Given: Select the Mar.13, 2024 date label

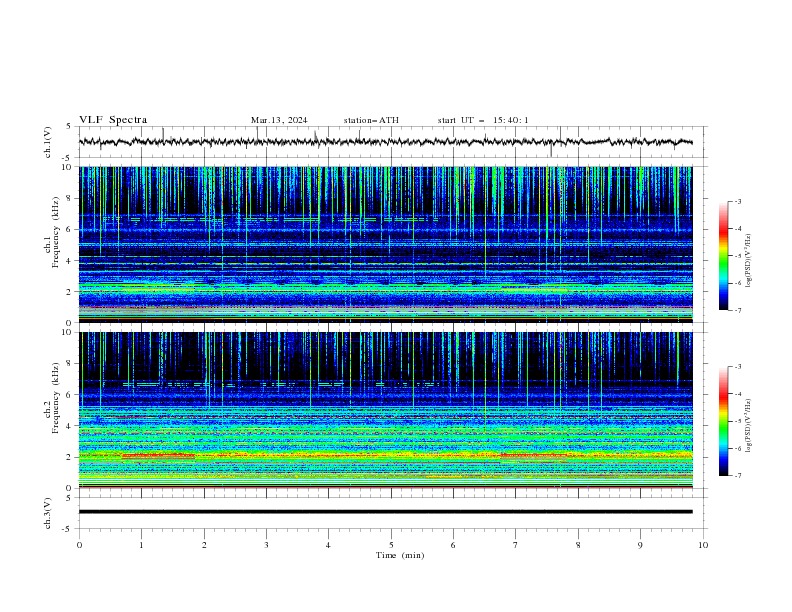Looking at the screenshot, I should [279, 120].
